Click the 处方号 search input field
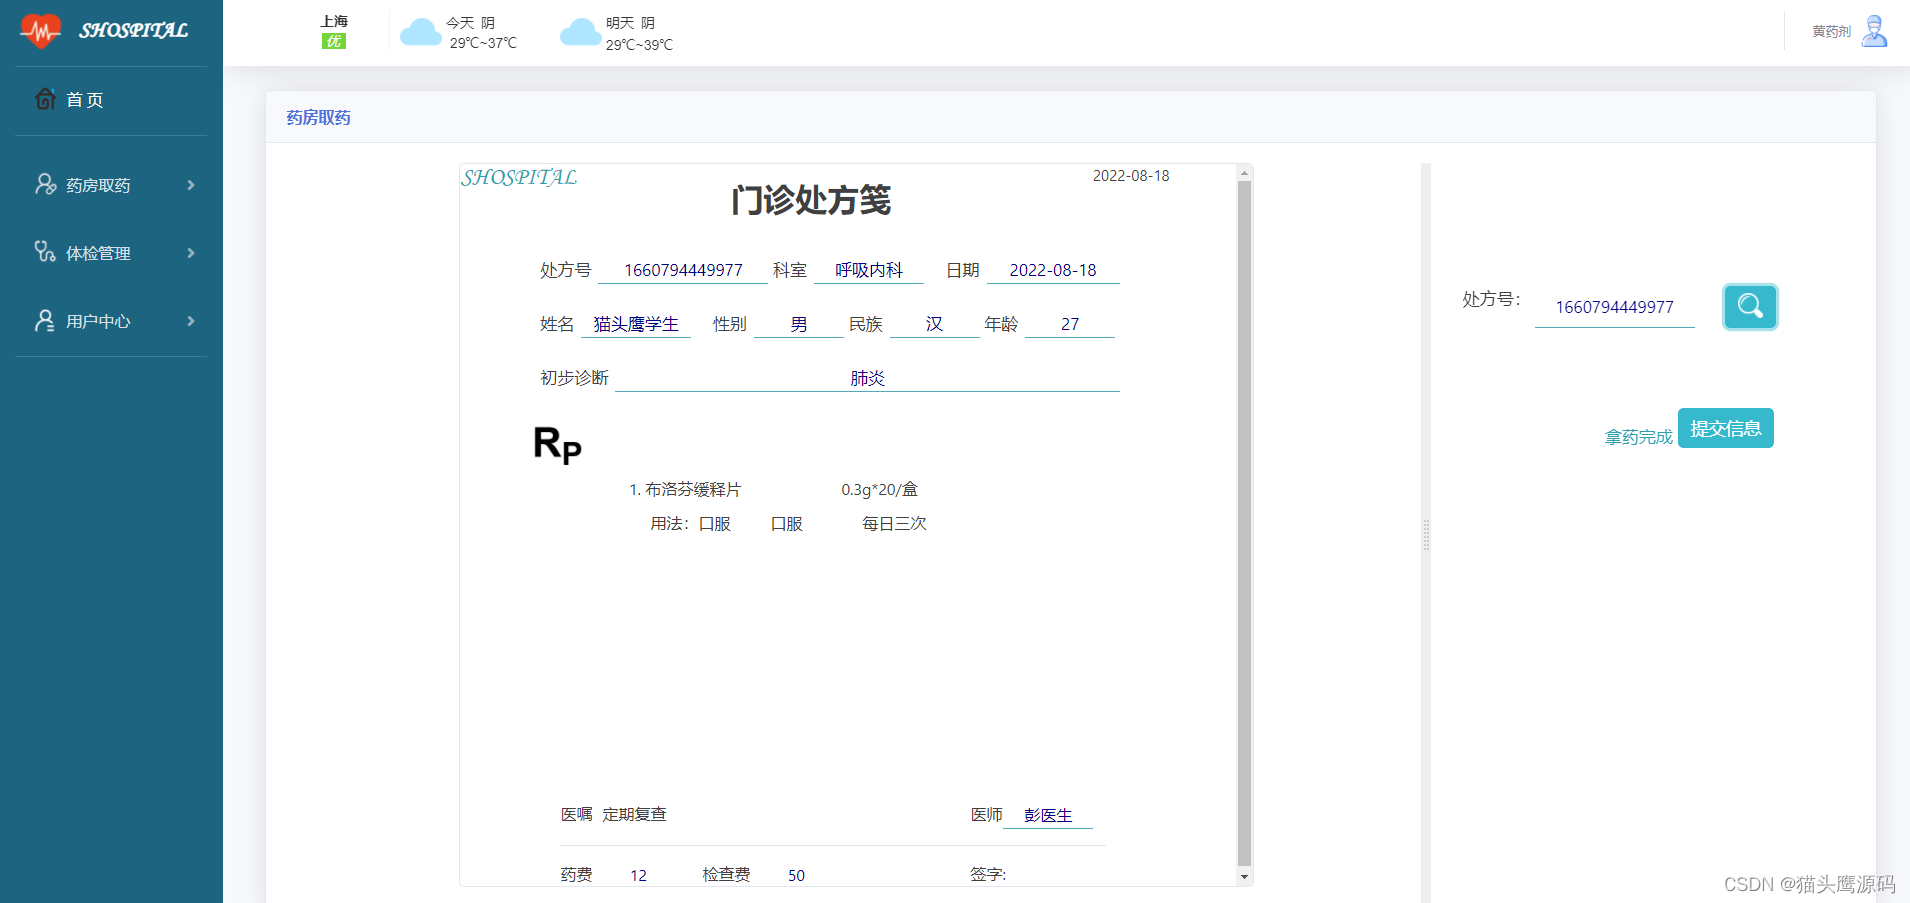 (1615, 307)
